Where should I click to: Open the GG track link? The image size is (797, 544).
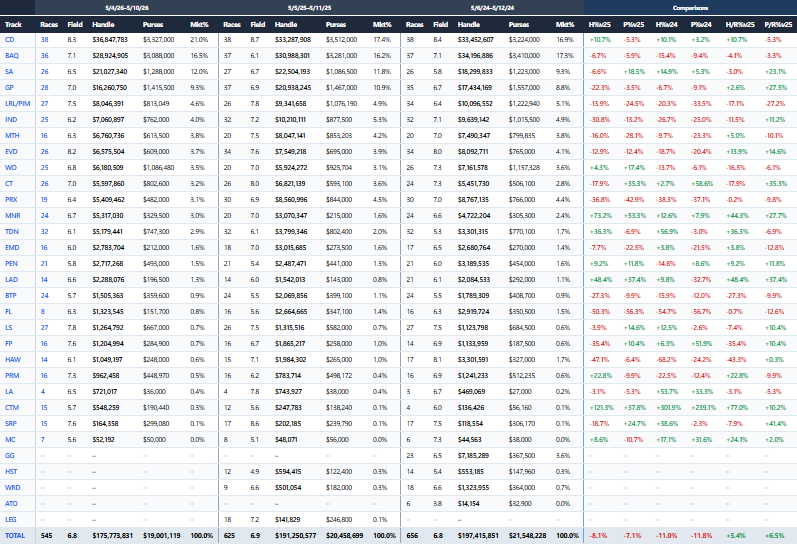click(10, 456)
